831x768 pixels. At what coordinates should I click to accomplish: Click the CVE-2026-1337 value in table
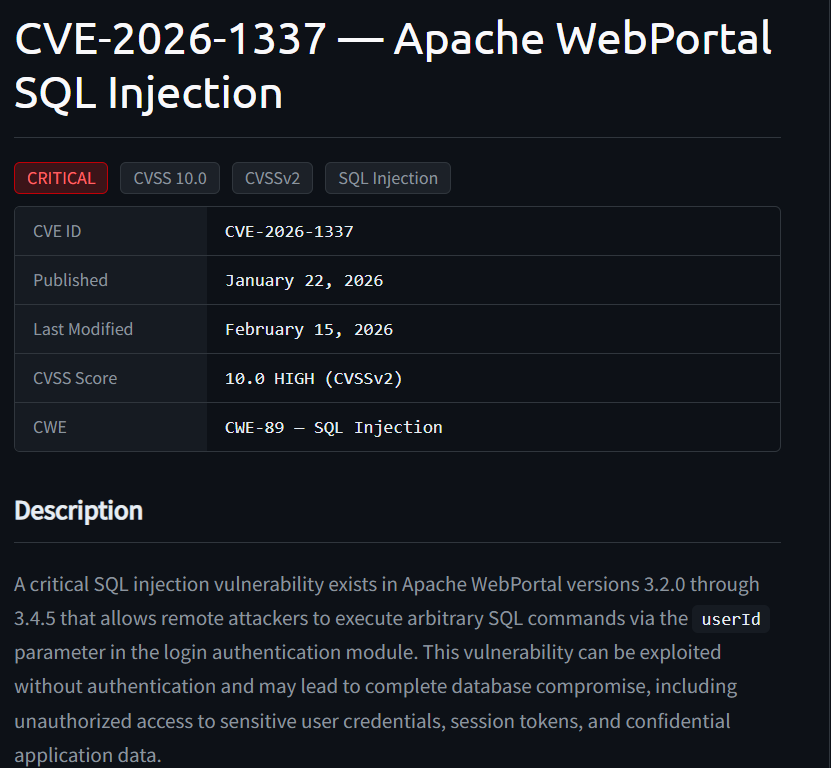289,232
